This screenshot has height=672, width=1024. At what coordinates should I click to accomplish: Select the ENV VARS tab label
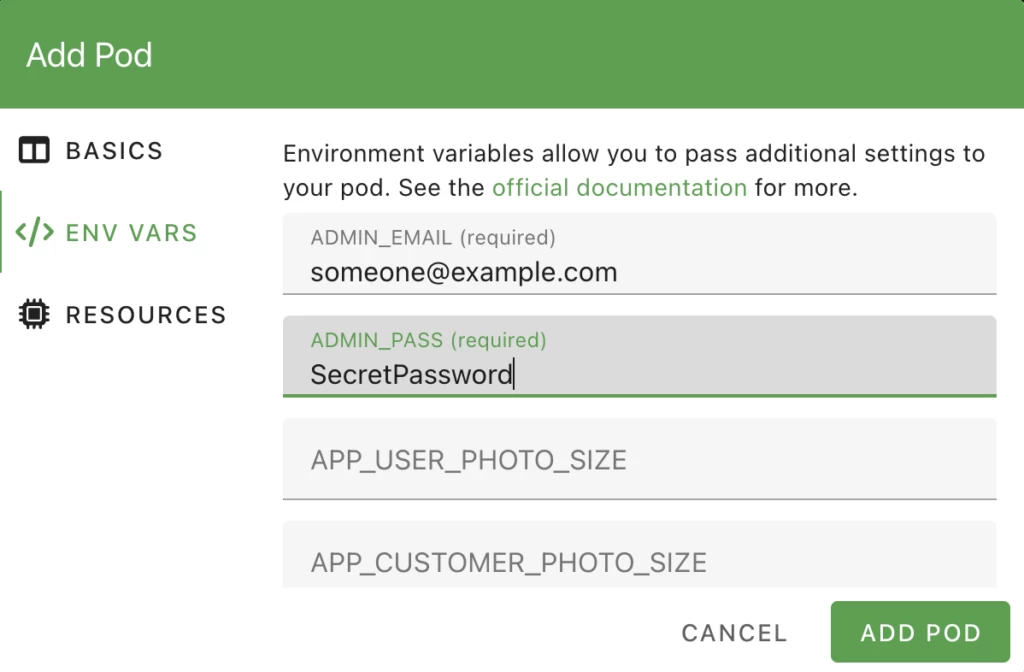pos(131,233)
